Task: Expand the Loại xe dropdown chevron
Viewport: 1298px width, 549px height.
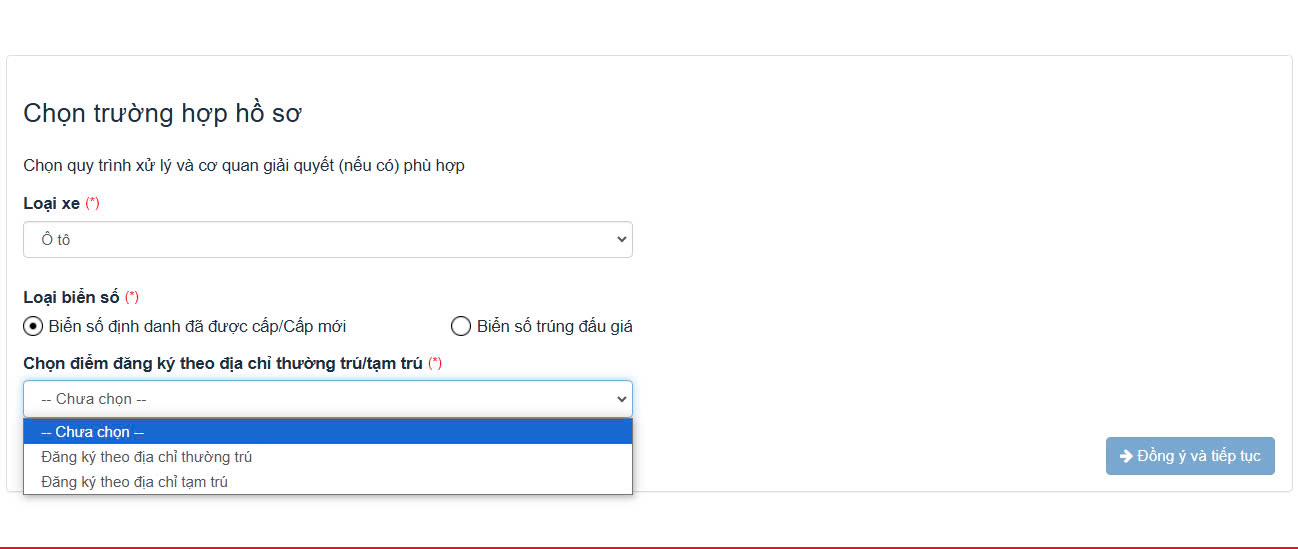Action: pos(621,240)
